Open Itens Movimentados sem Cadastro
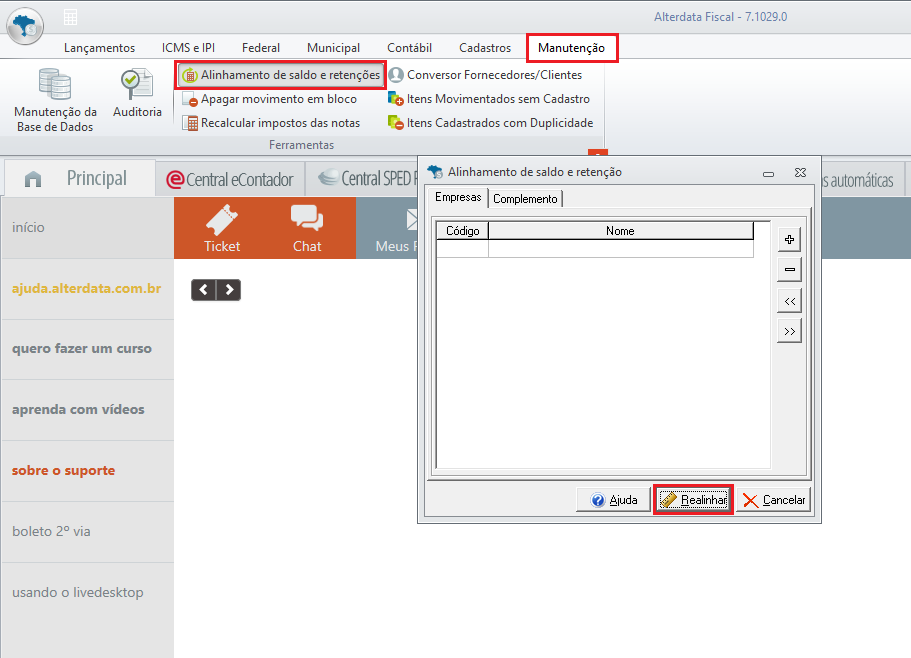Image resolution: width=911 pixels, height=658 pixels. pos(489,99)
